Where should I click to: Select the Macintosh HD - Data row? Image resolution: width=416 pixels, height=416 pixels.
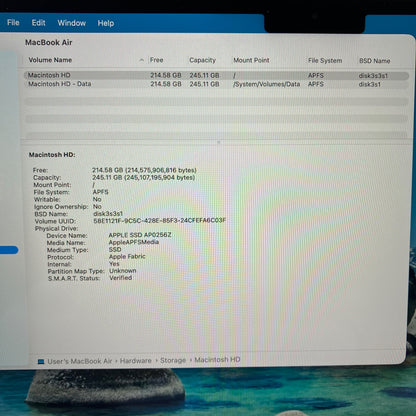pos(217,84)
